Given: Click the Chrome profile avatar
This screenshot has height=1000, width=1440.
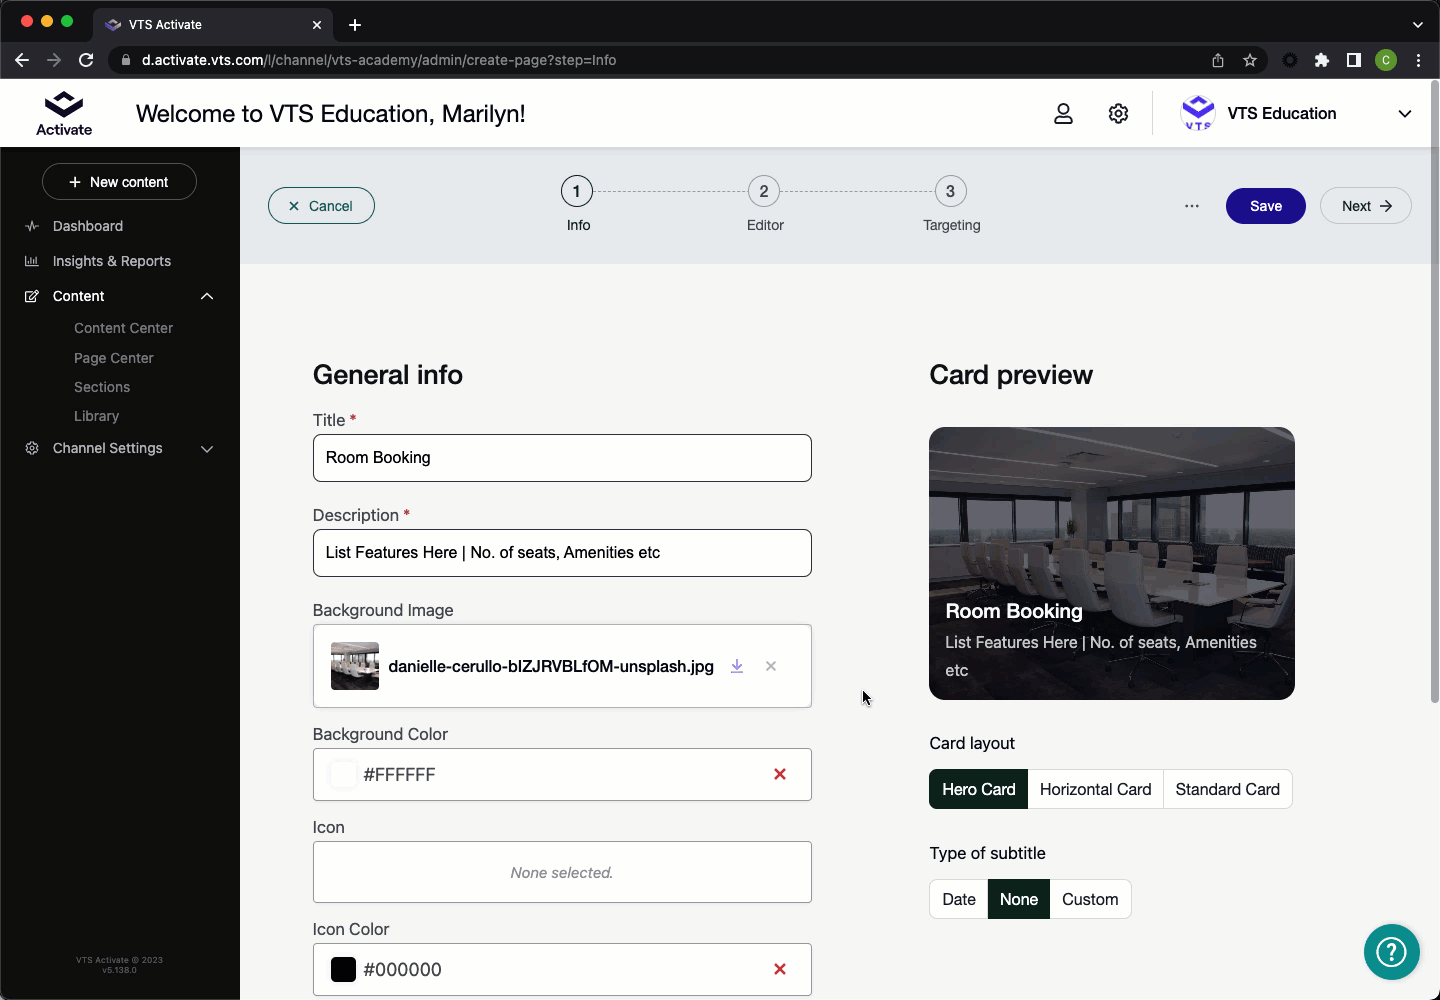Looking at the screenshot, I should [1386, 60].
